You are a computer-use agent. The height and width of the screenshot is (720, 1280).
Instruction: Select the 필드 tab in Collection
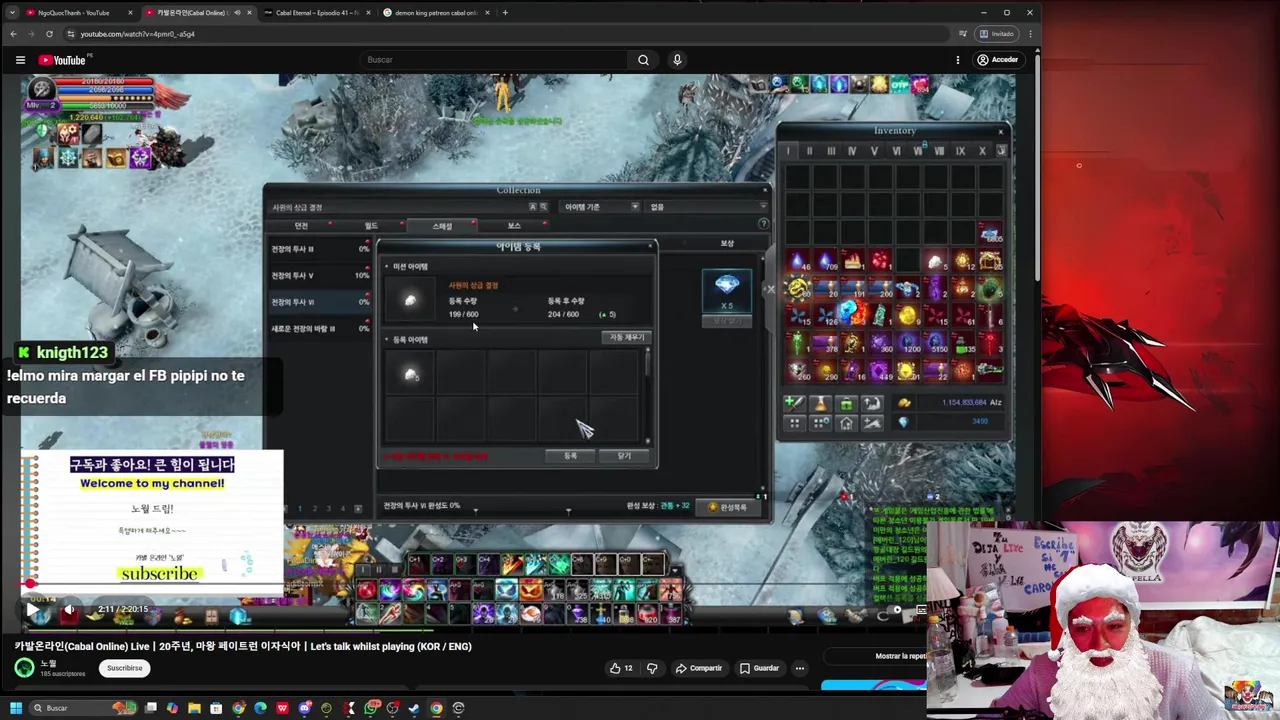click(371, 226)
